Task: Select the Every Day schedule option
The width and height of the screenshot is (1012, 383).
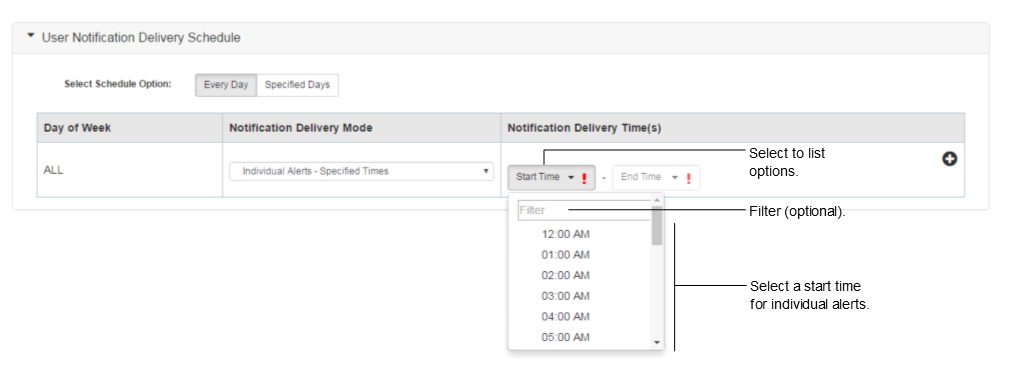Action: tap(226, 85)
